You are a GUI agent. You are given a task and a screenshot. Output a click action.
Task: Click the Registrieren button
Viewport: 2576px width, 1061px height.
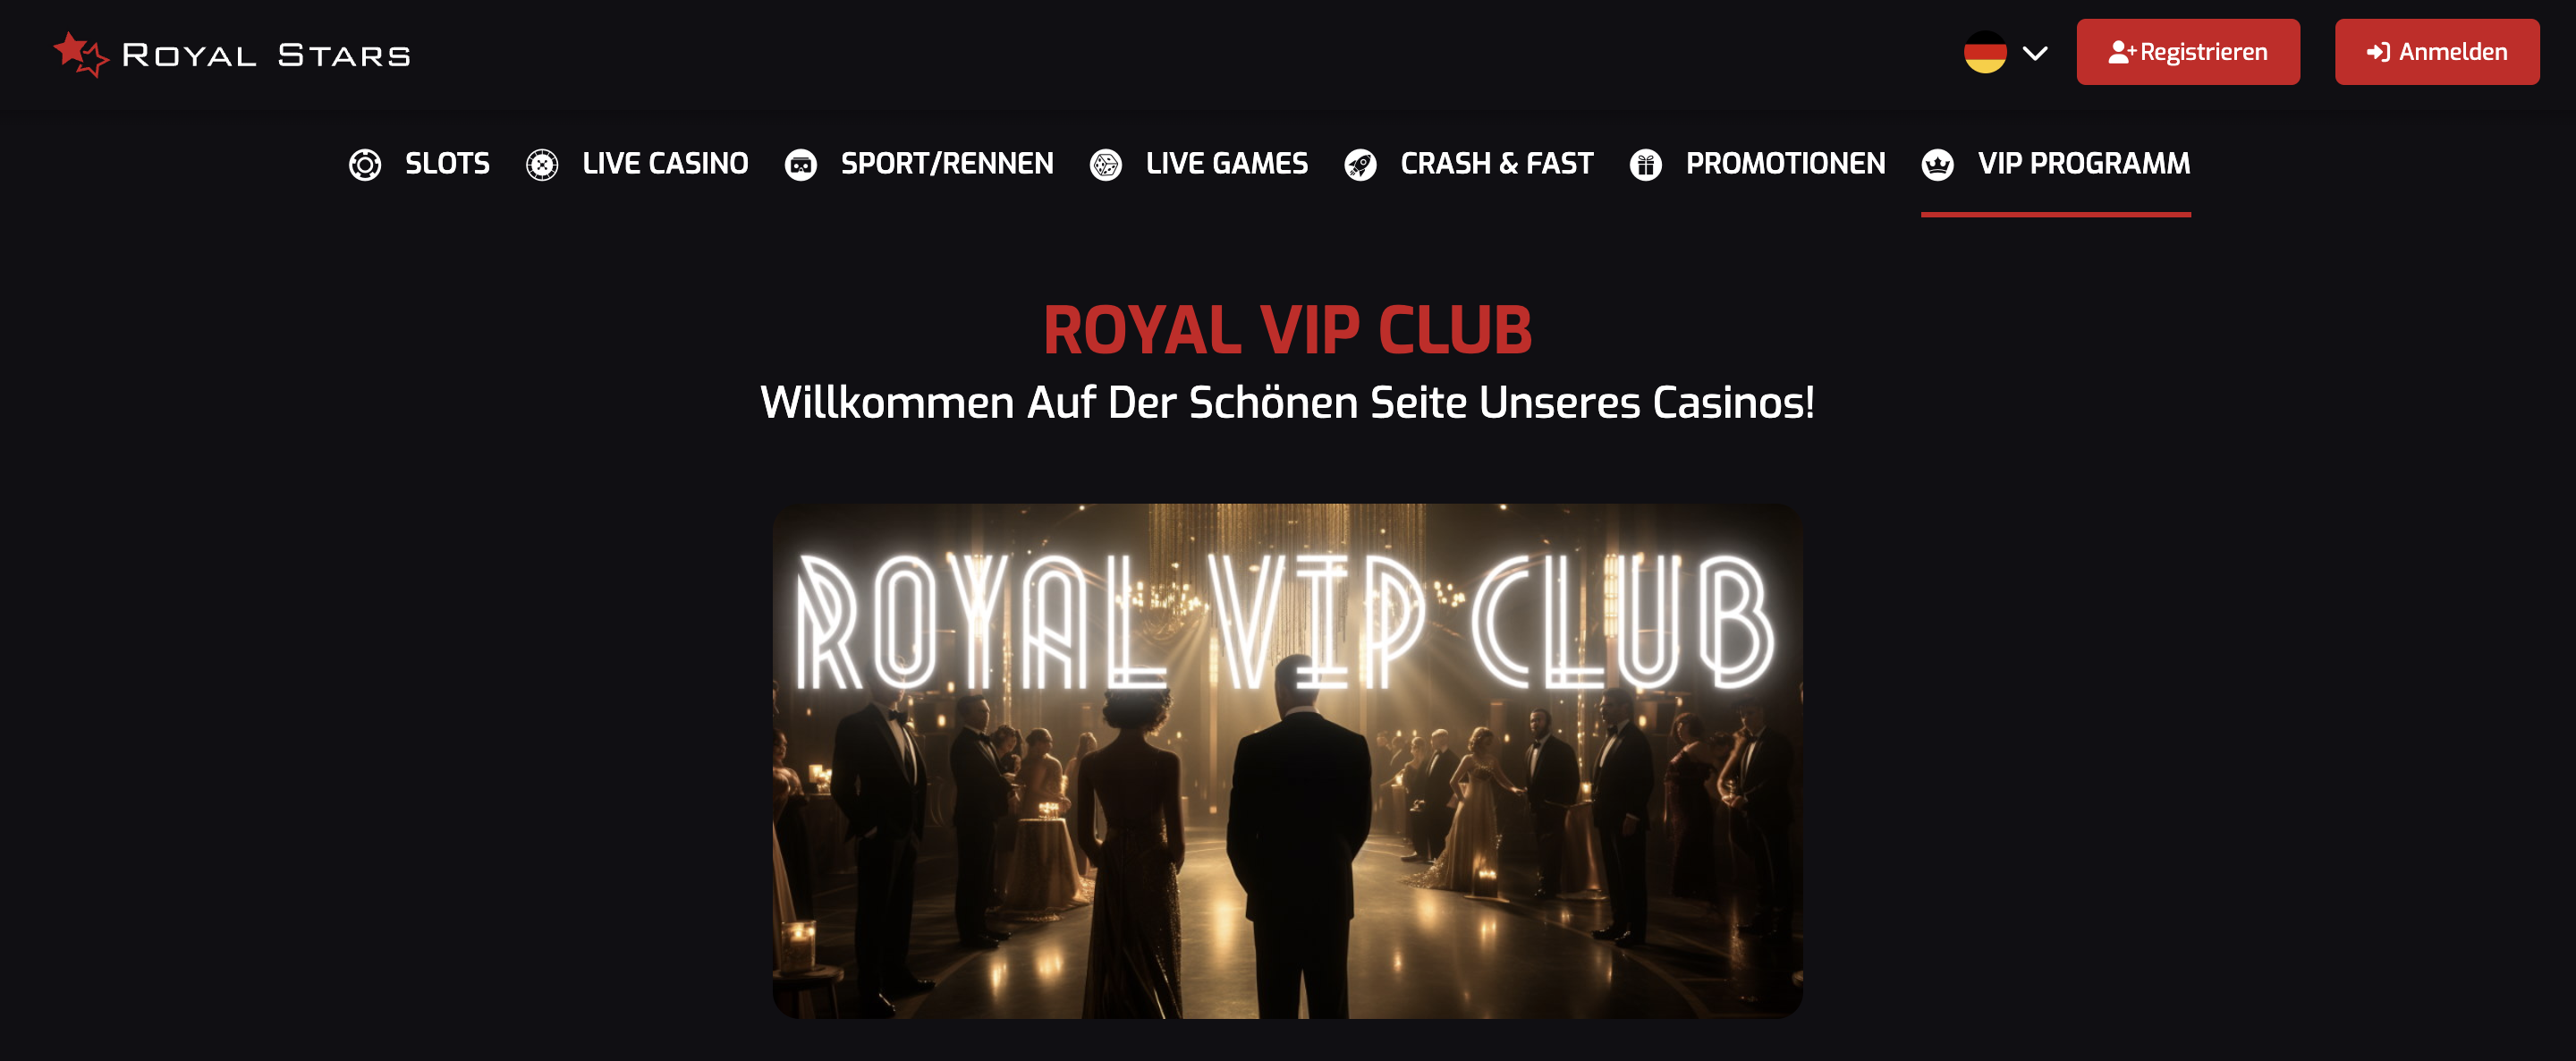point(2188,52)
